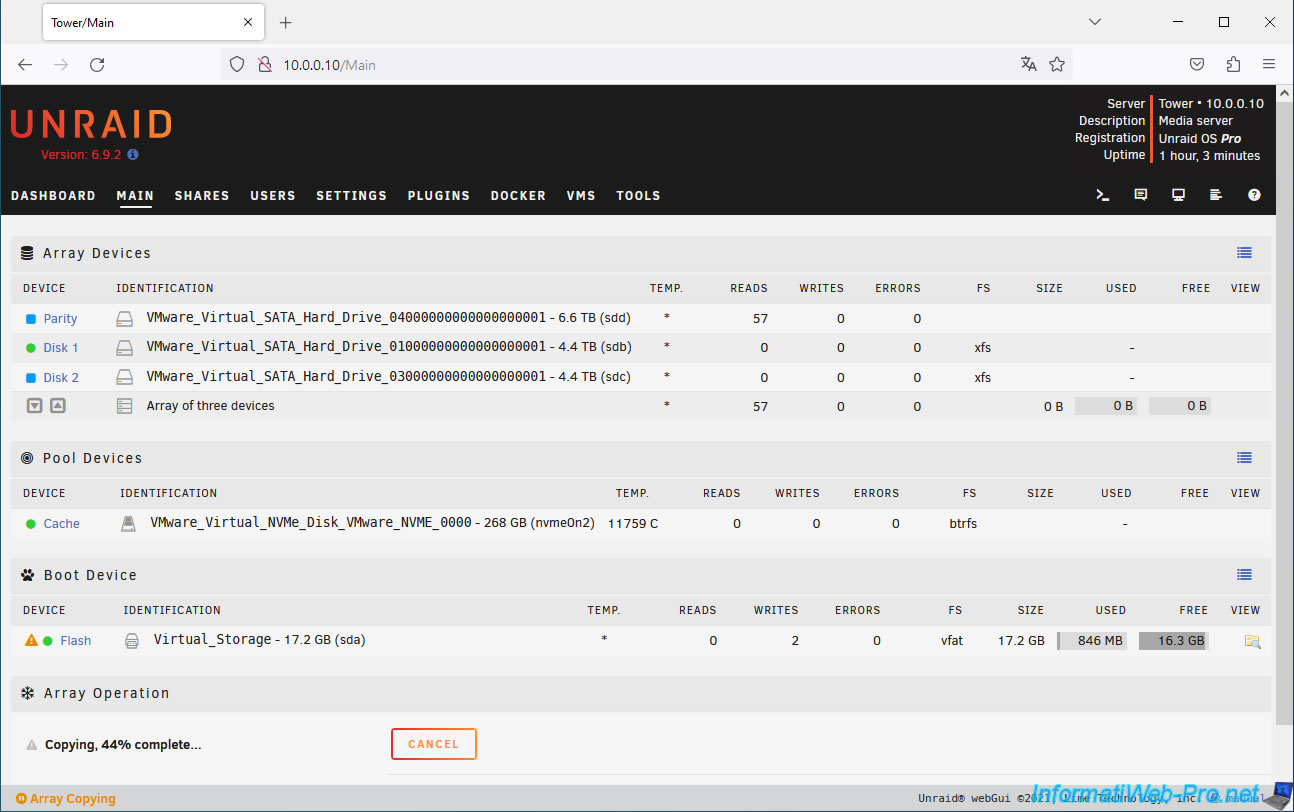Cancel the array copying operation
This screenshot has height=812, width=1294.
click(433, 744)
